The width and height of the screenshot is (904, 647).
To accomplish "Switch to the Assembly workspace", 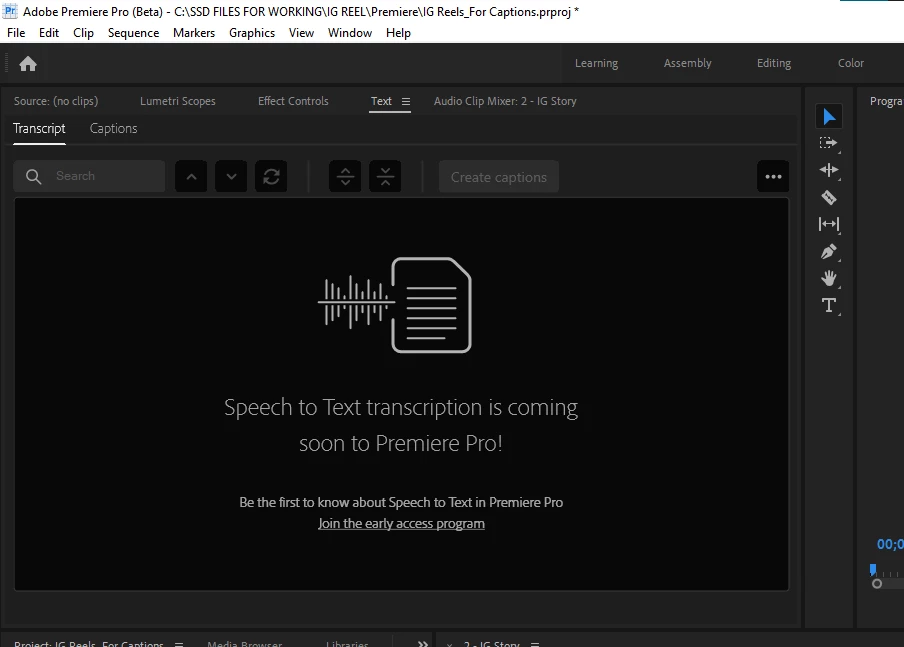I will click(x=687, y=63).
